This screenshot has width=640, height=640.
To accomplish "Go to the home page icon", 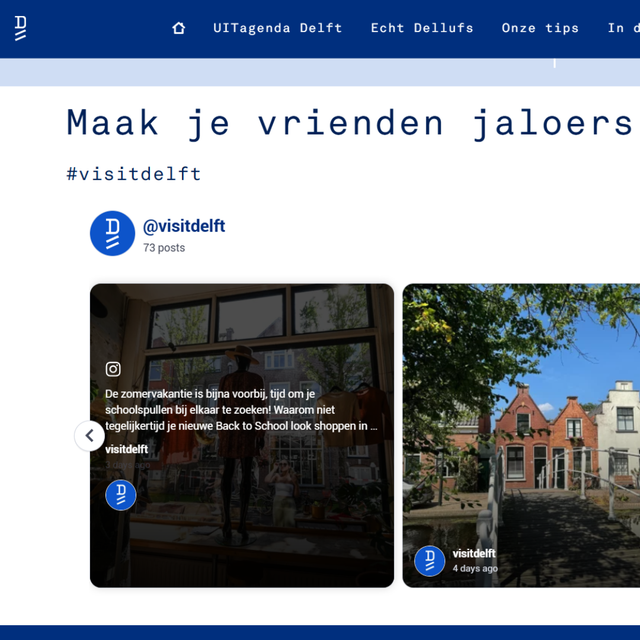I will tap(179, 28).
